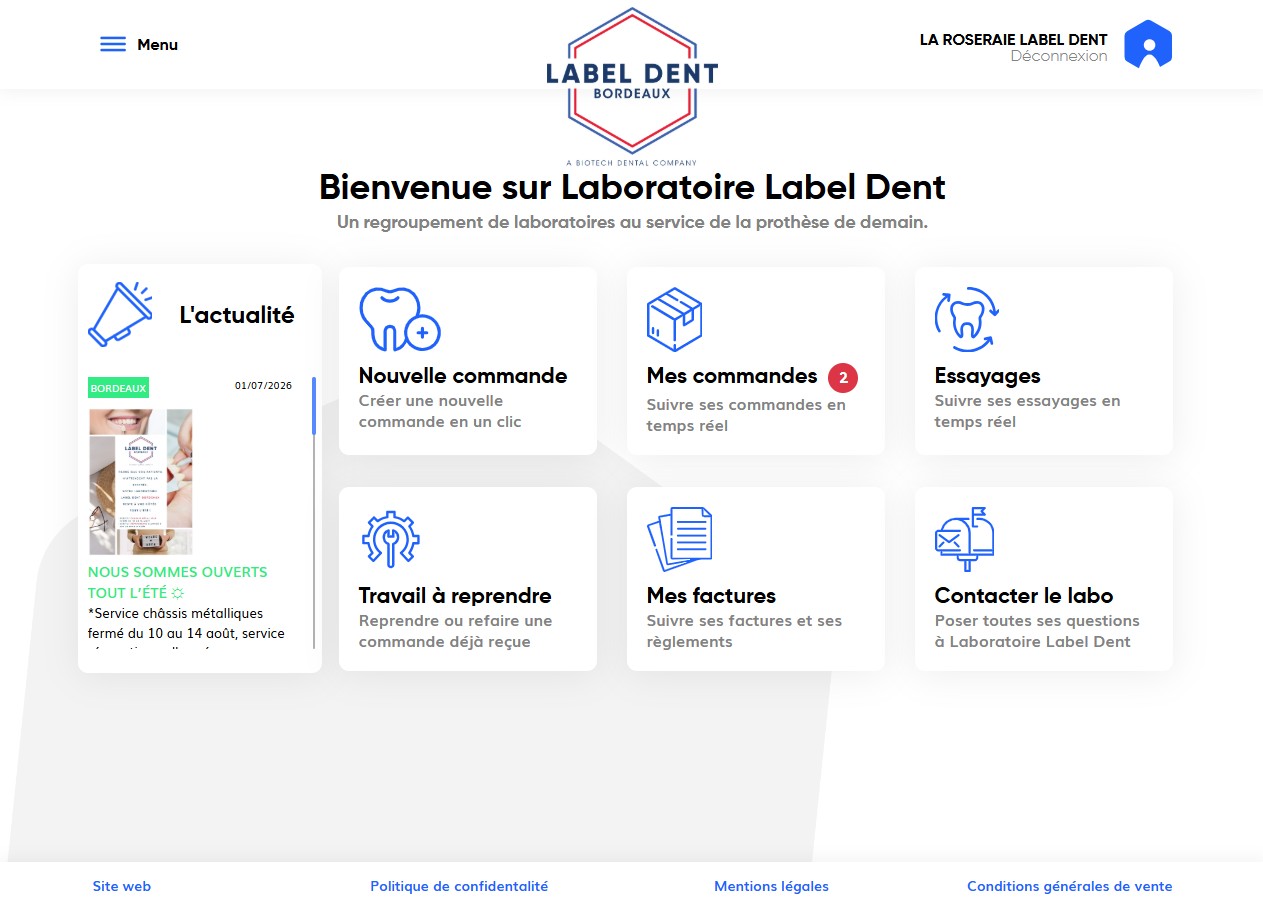
Task: Open the Nouvelle commande title
Action: click(463, 376)
